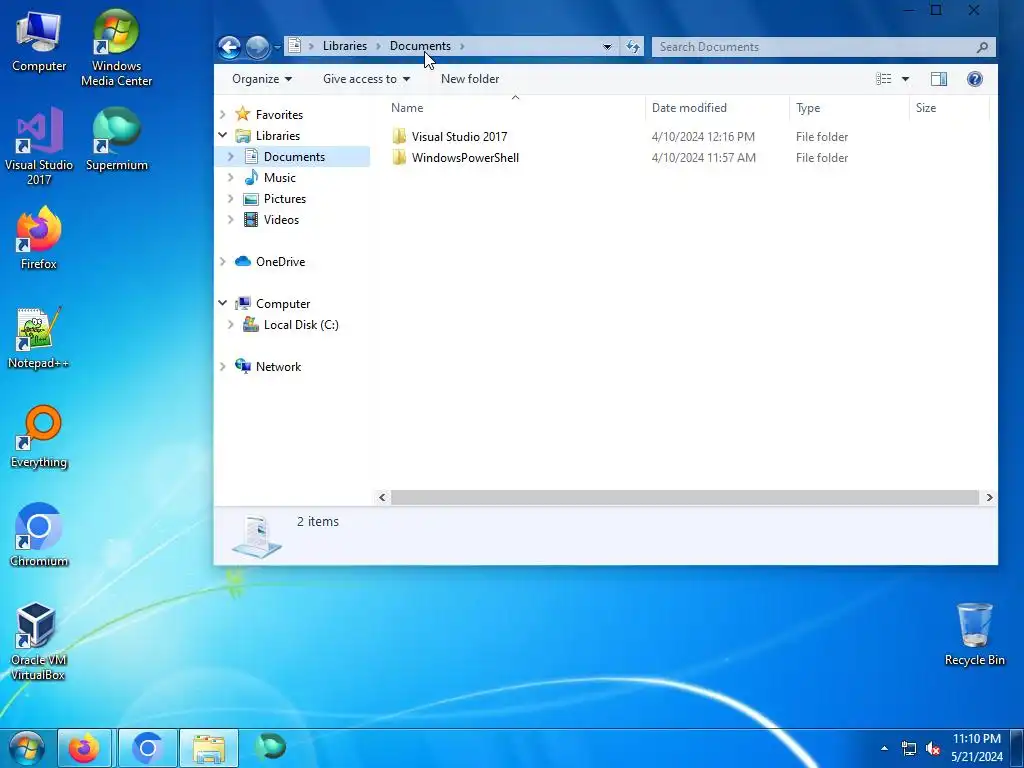Focus the Search Documents field
Image resolution: width=1024 pixels, height=768 pixels.
(x=824, y=46)
